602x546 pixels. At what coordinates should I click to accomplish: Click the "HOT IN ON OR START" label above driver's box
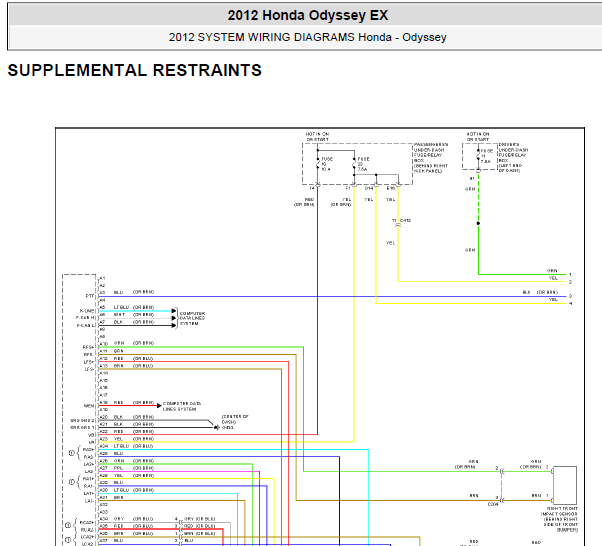pos(478,137)
